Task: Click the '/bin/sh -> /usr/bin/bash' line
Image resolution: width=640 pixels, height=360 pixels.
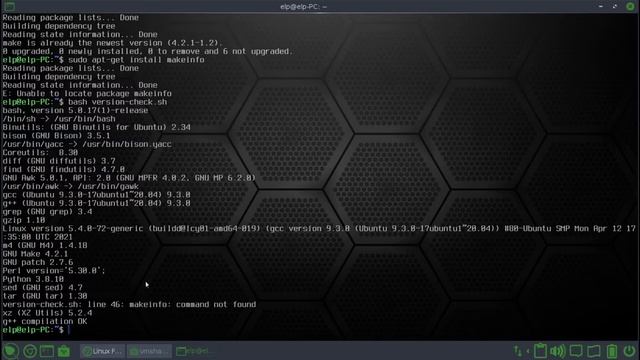Action: click(x=59, y=119)
